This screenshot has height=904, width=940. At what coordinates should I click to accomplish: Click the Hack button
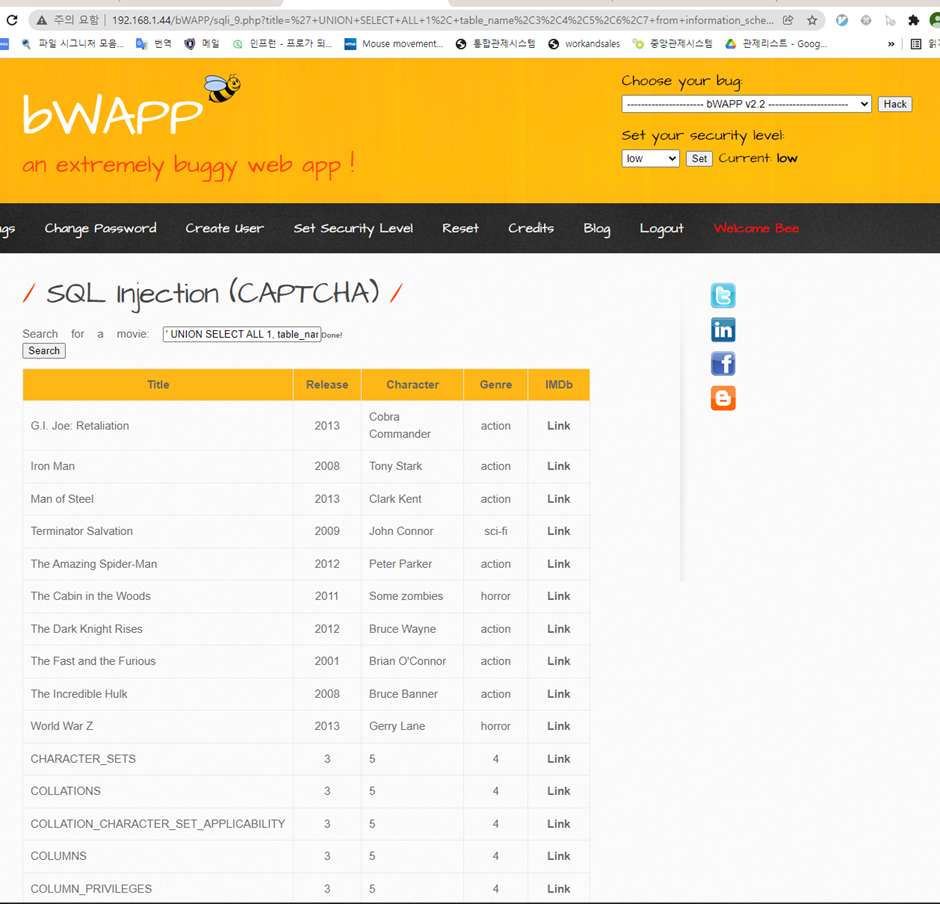tap(895, 104)
